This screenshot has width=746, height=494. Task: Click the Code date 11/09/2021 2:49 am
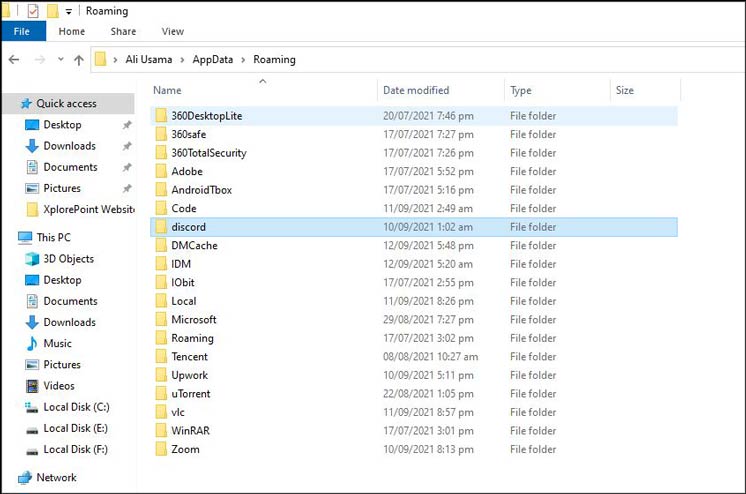(428, 208)
